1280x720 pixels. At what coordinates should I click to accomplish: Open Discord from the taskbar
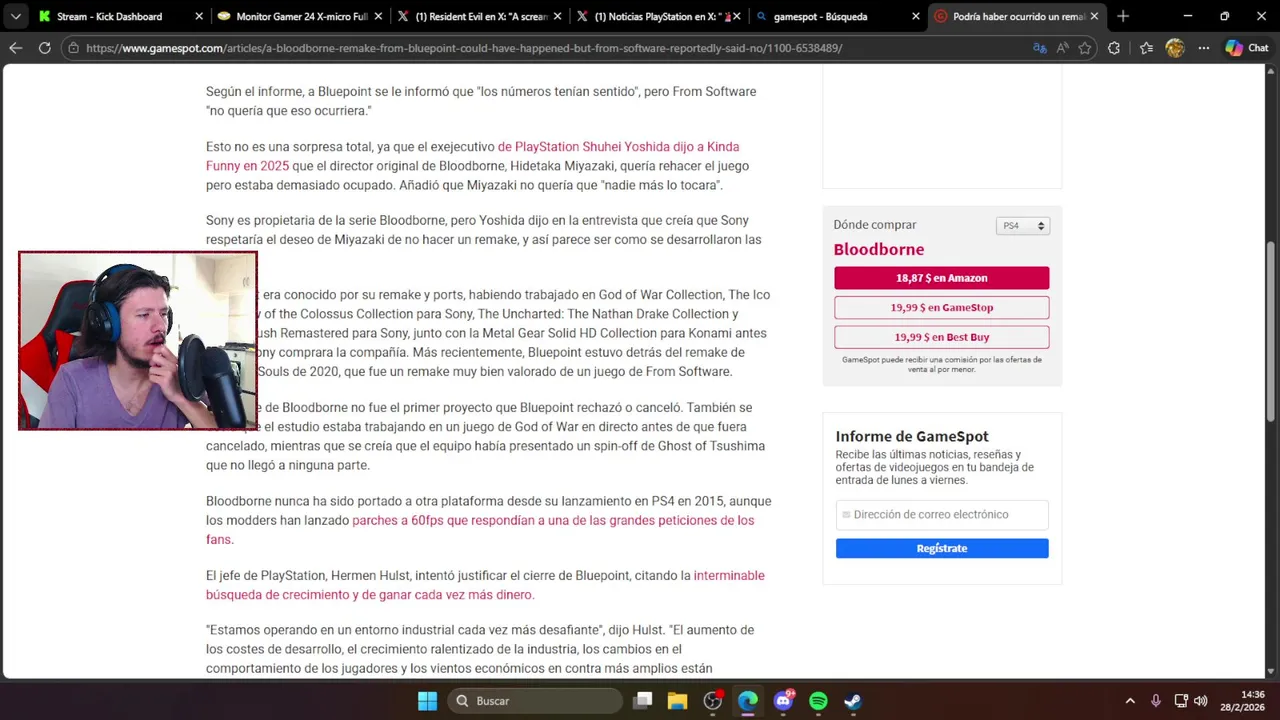click(x=783, y=701)
